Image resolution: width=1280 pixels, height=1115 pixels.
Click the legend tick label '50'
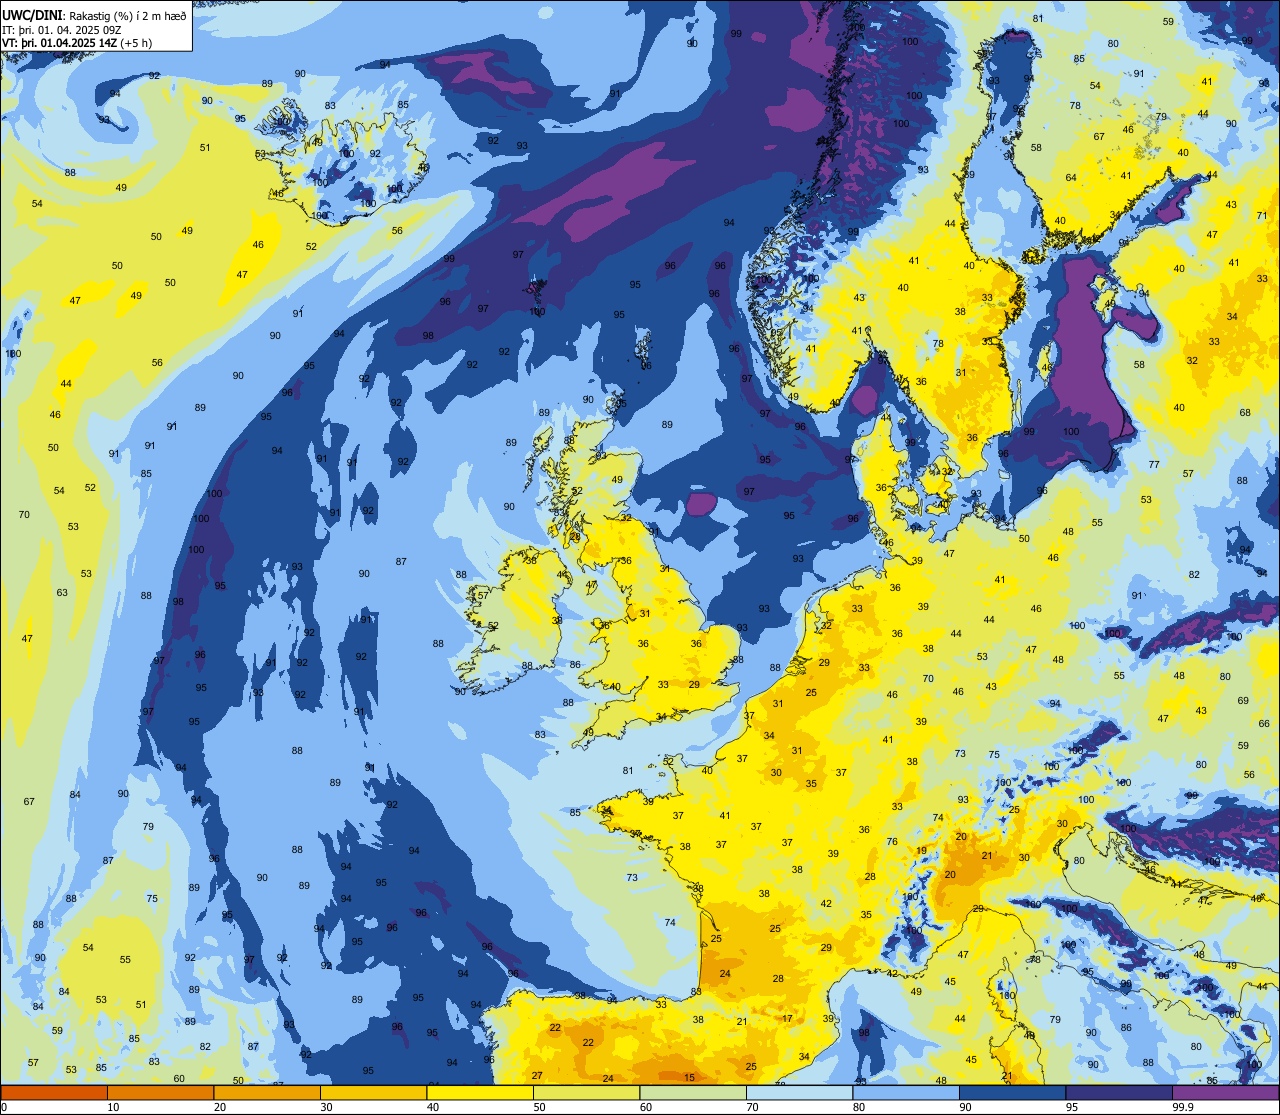(539, 1107)
